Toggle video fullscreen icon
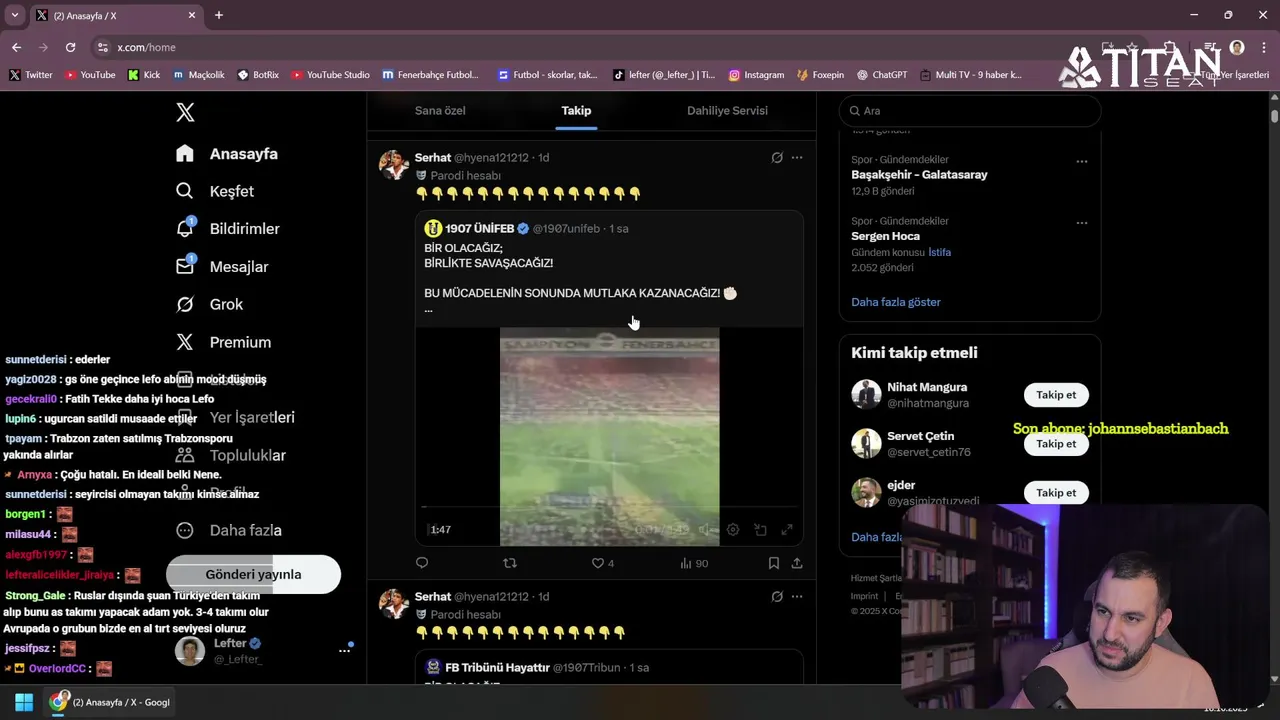1280x720 pixels. [x=787, y=530]
